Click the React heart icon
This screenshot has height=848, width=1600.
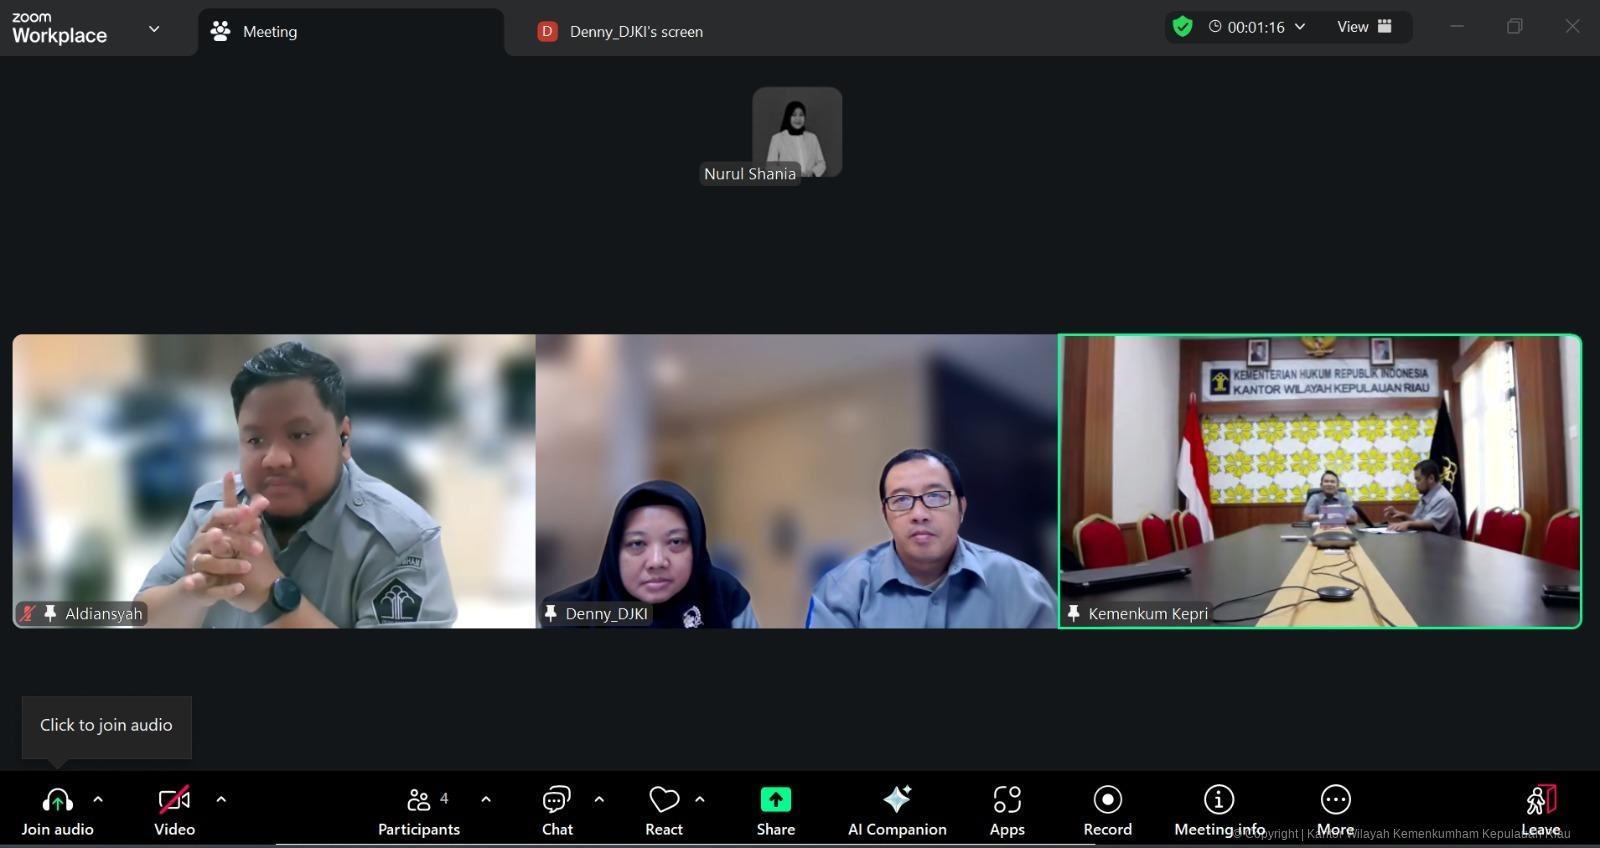coord(664,800)
